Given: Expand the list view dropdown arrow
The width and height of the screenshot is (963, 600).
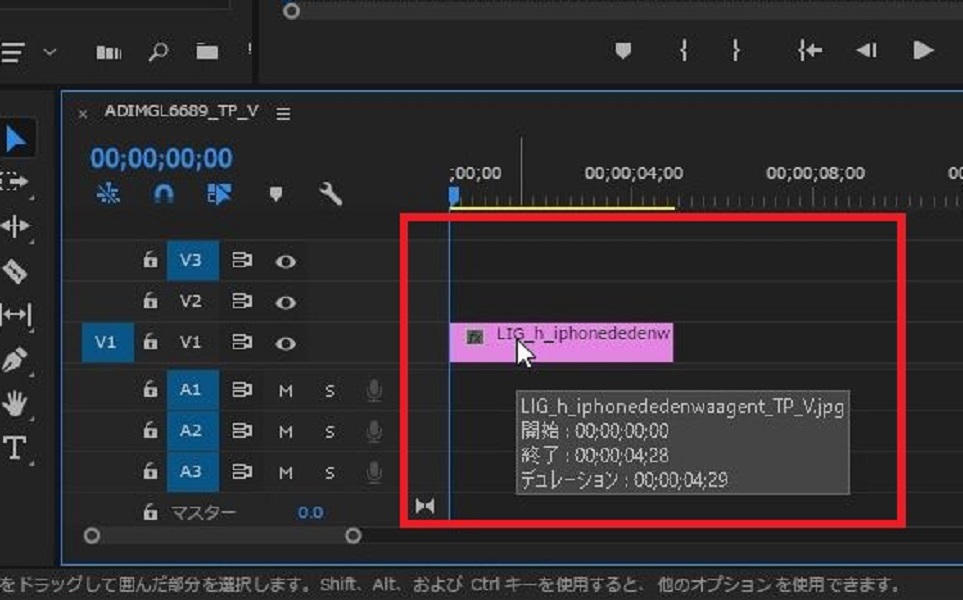Looking at the screenshot, I should tap(49, 52).
